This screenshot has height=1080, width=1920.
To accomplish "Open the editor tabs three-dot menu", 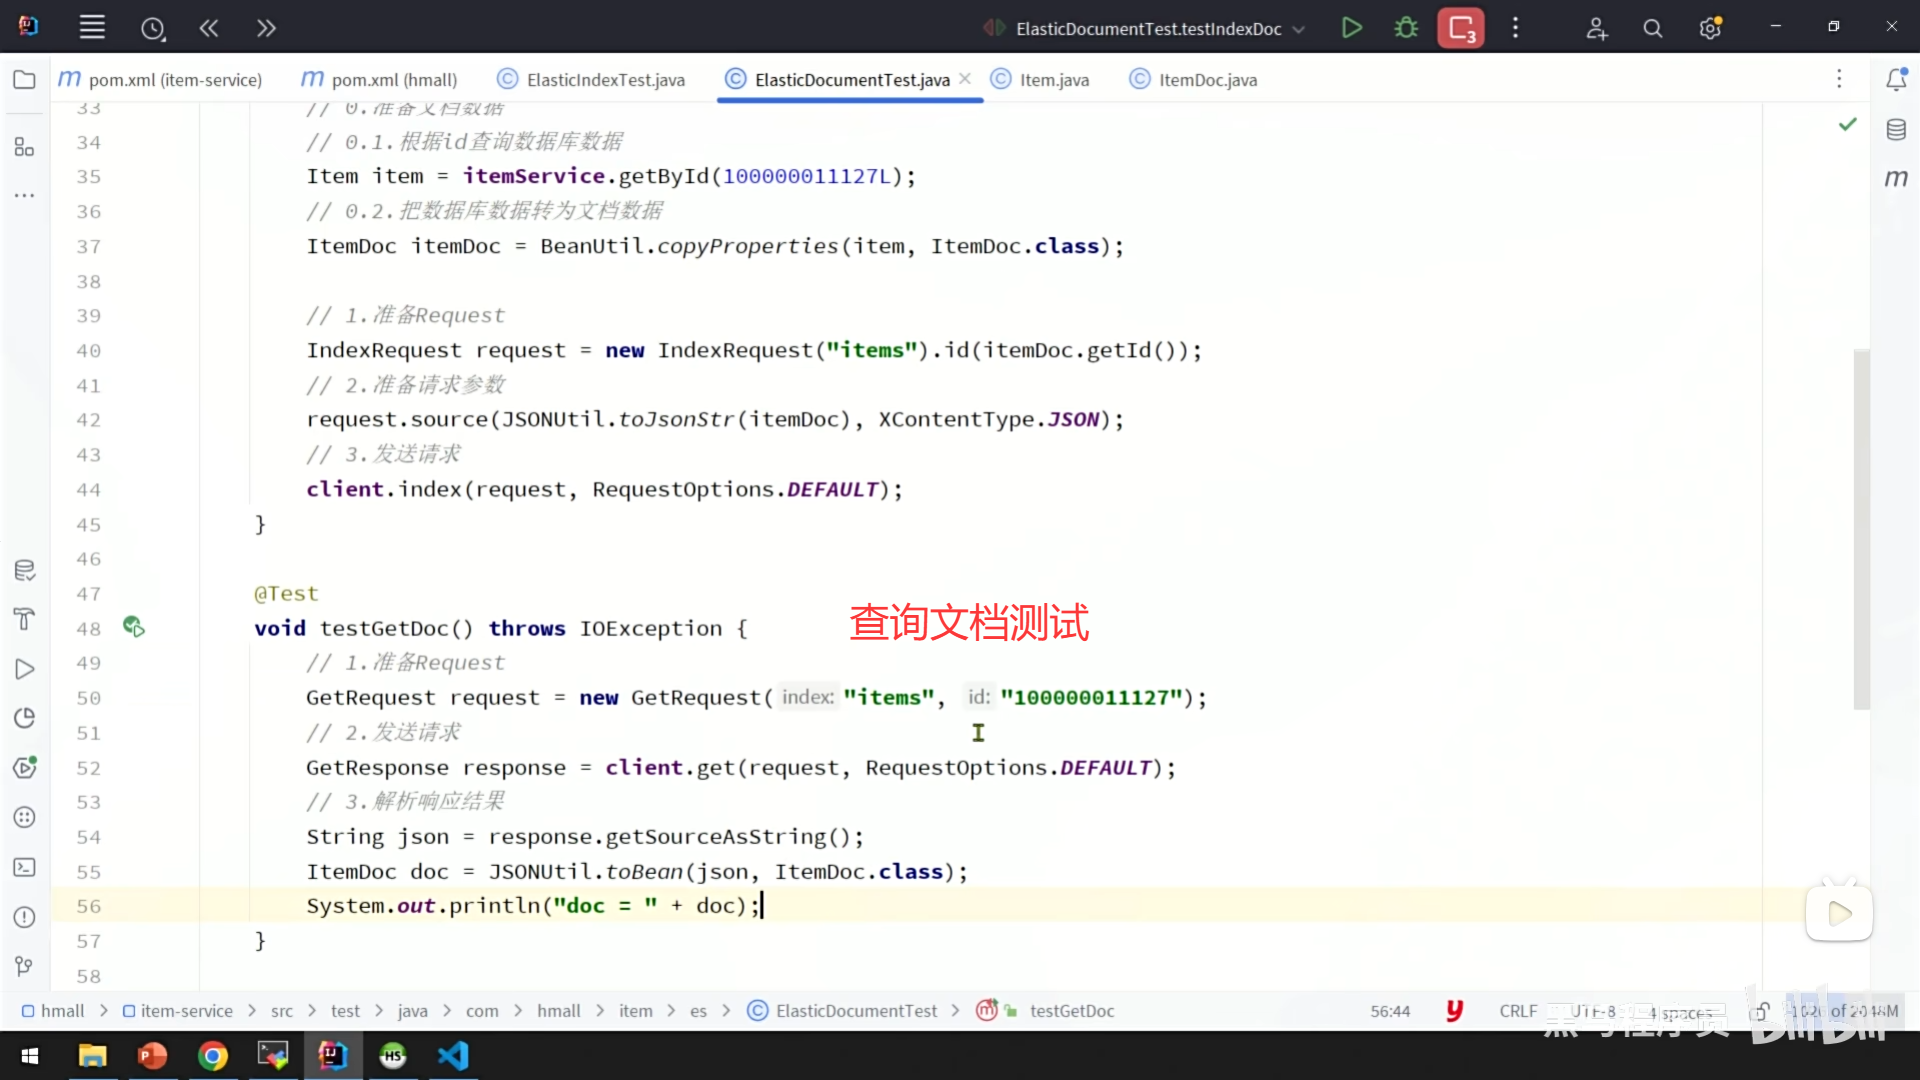I will tap(1838, 79).
